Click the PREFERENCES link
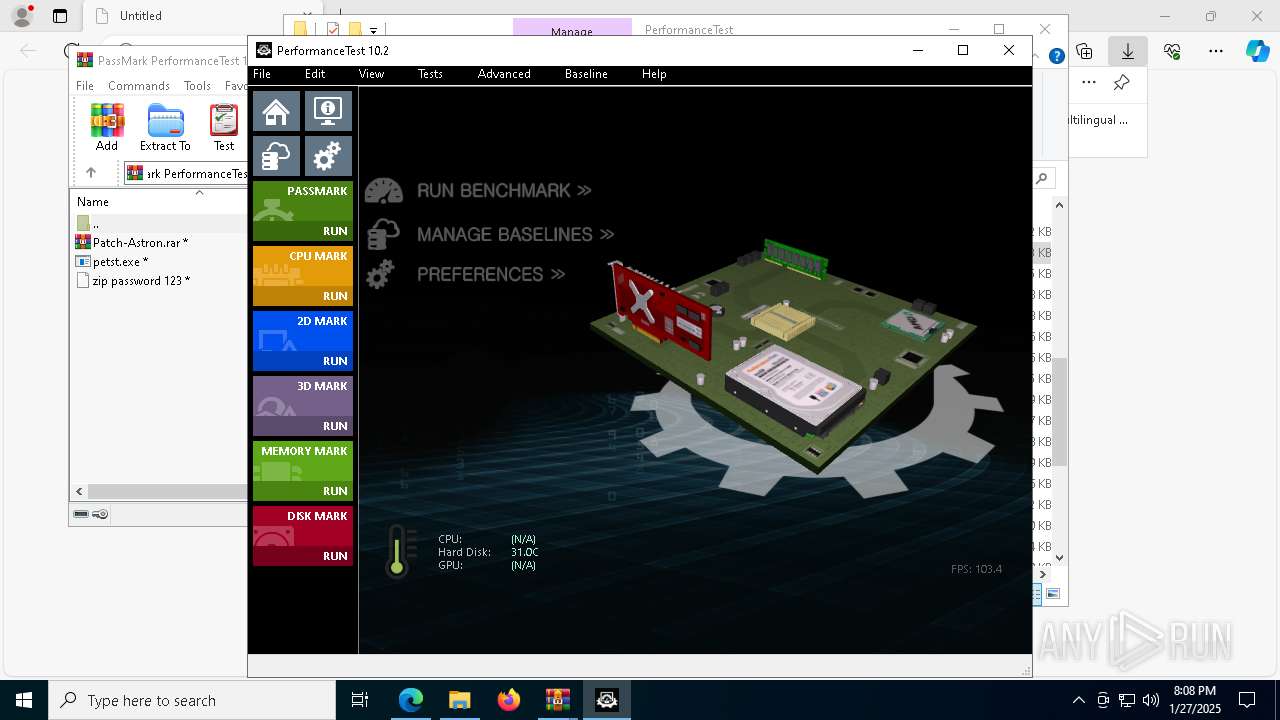The height and width of the screenshot is (720, 1280). tap(491, 274)
